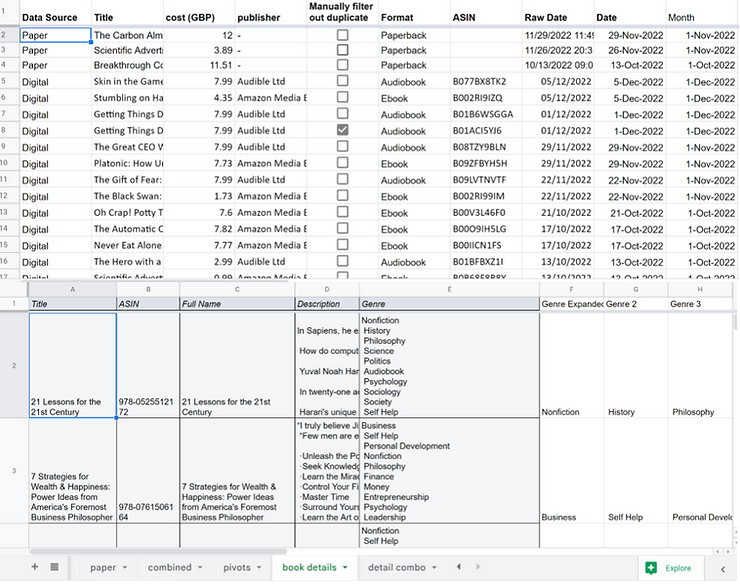This screenshot has height=585, width=740.
Task: Check the box for The Black Swan row
Action: tap(343, 196)
